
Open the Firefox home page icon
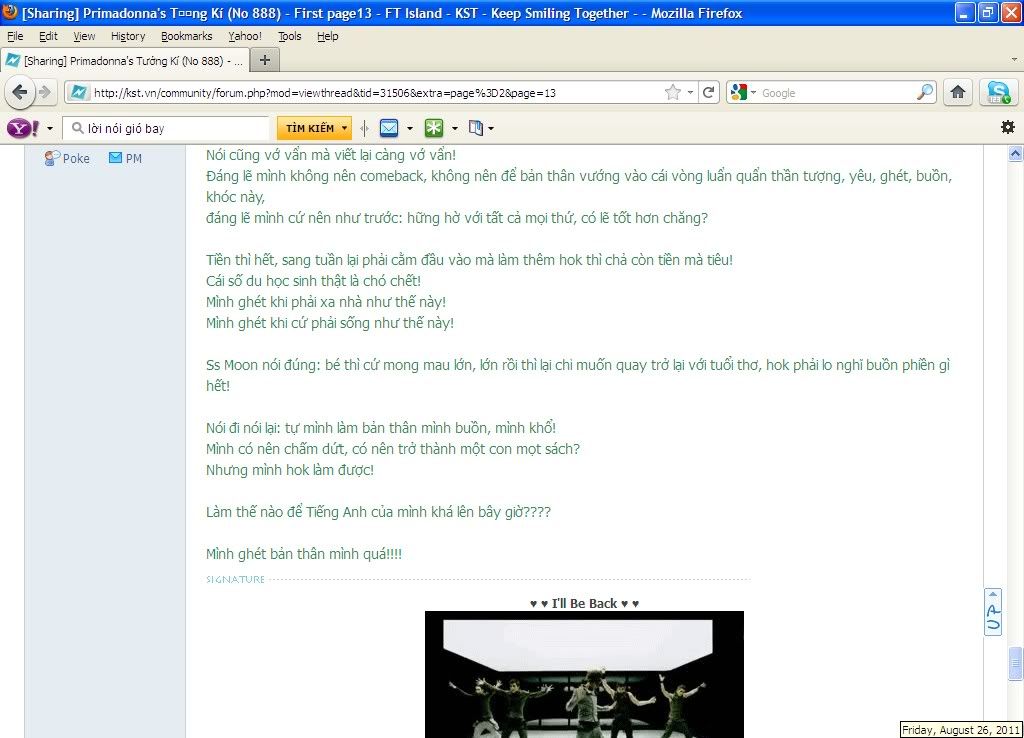point(957,92)
